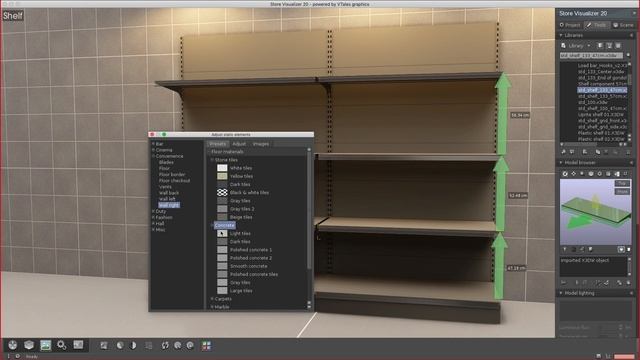Select Floor checkout in the elements tree
Screen dimensions: 640x360
(x=174, y=180)
